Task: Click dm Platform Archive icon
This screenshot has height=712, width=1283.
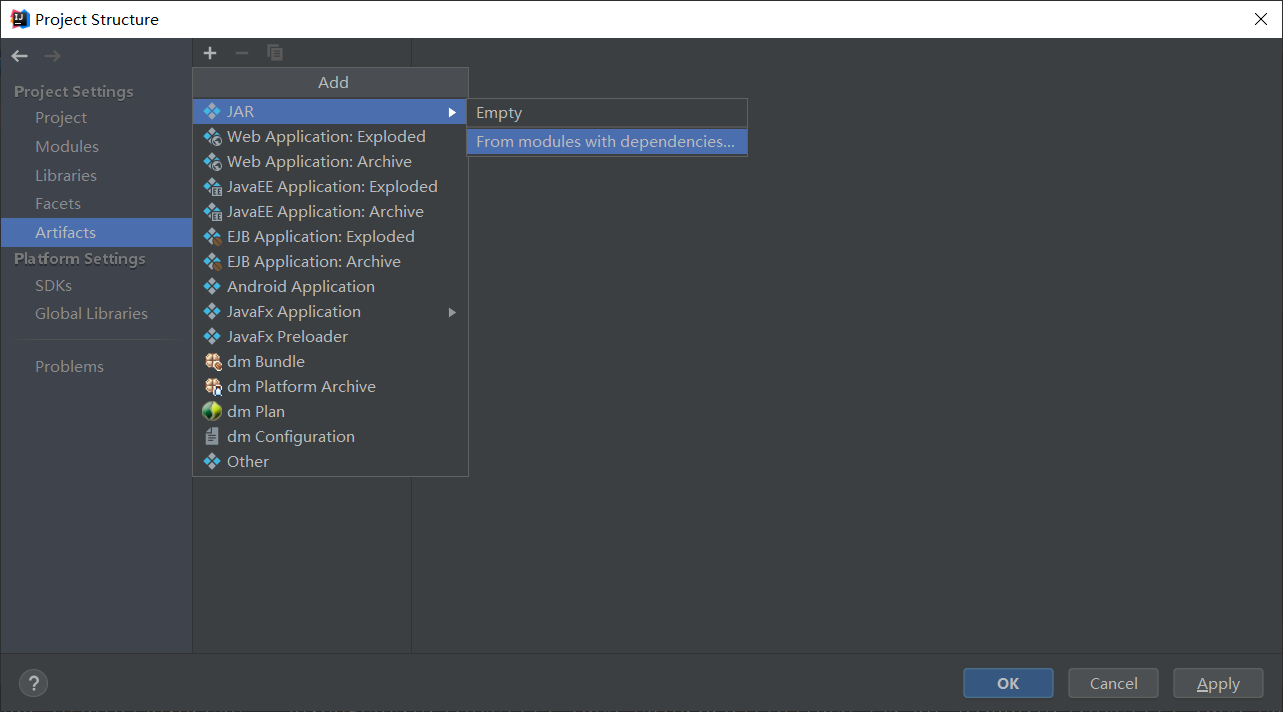Action: click(x=212, y=387)
